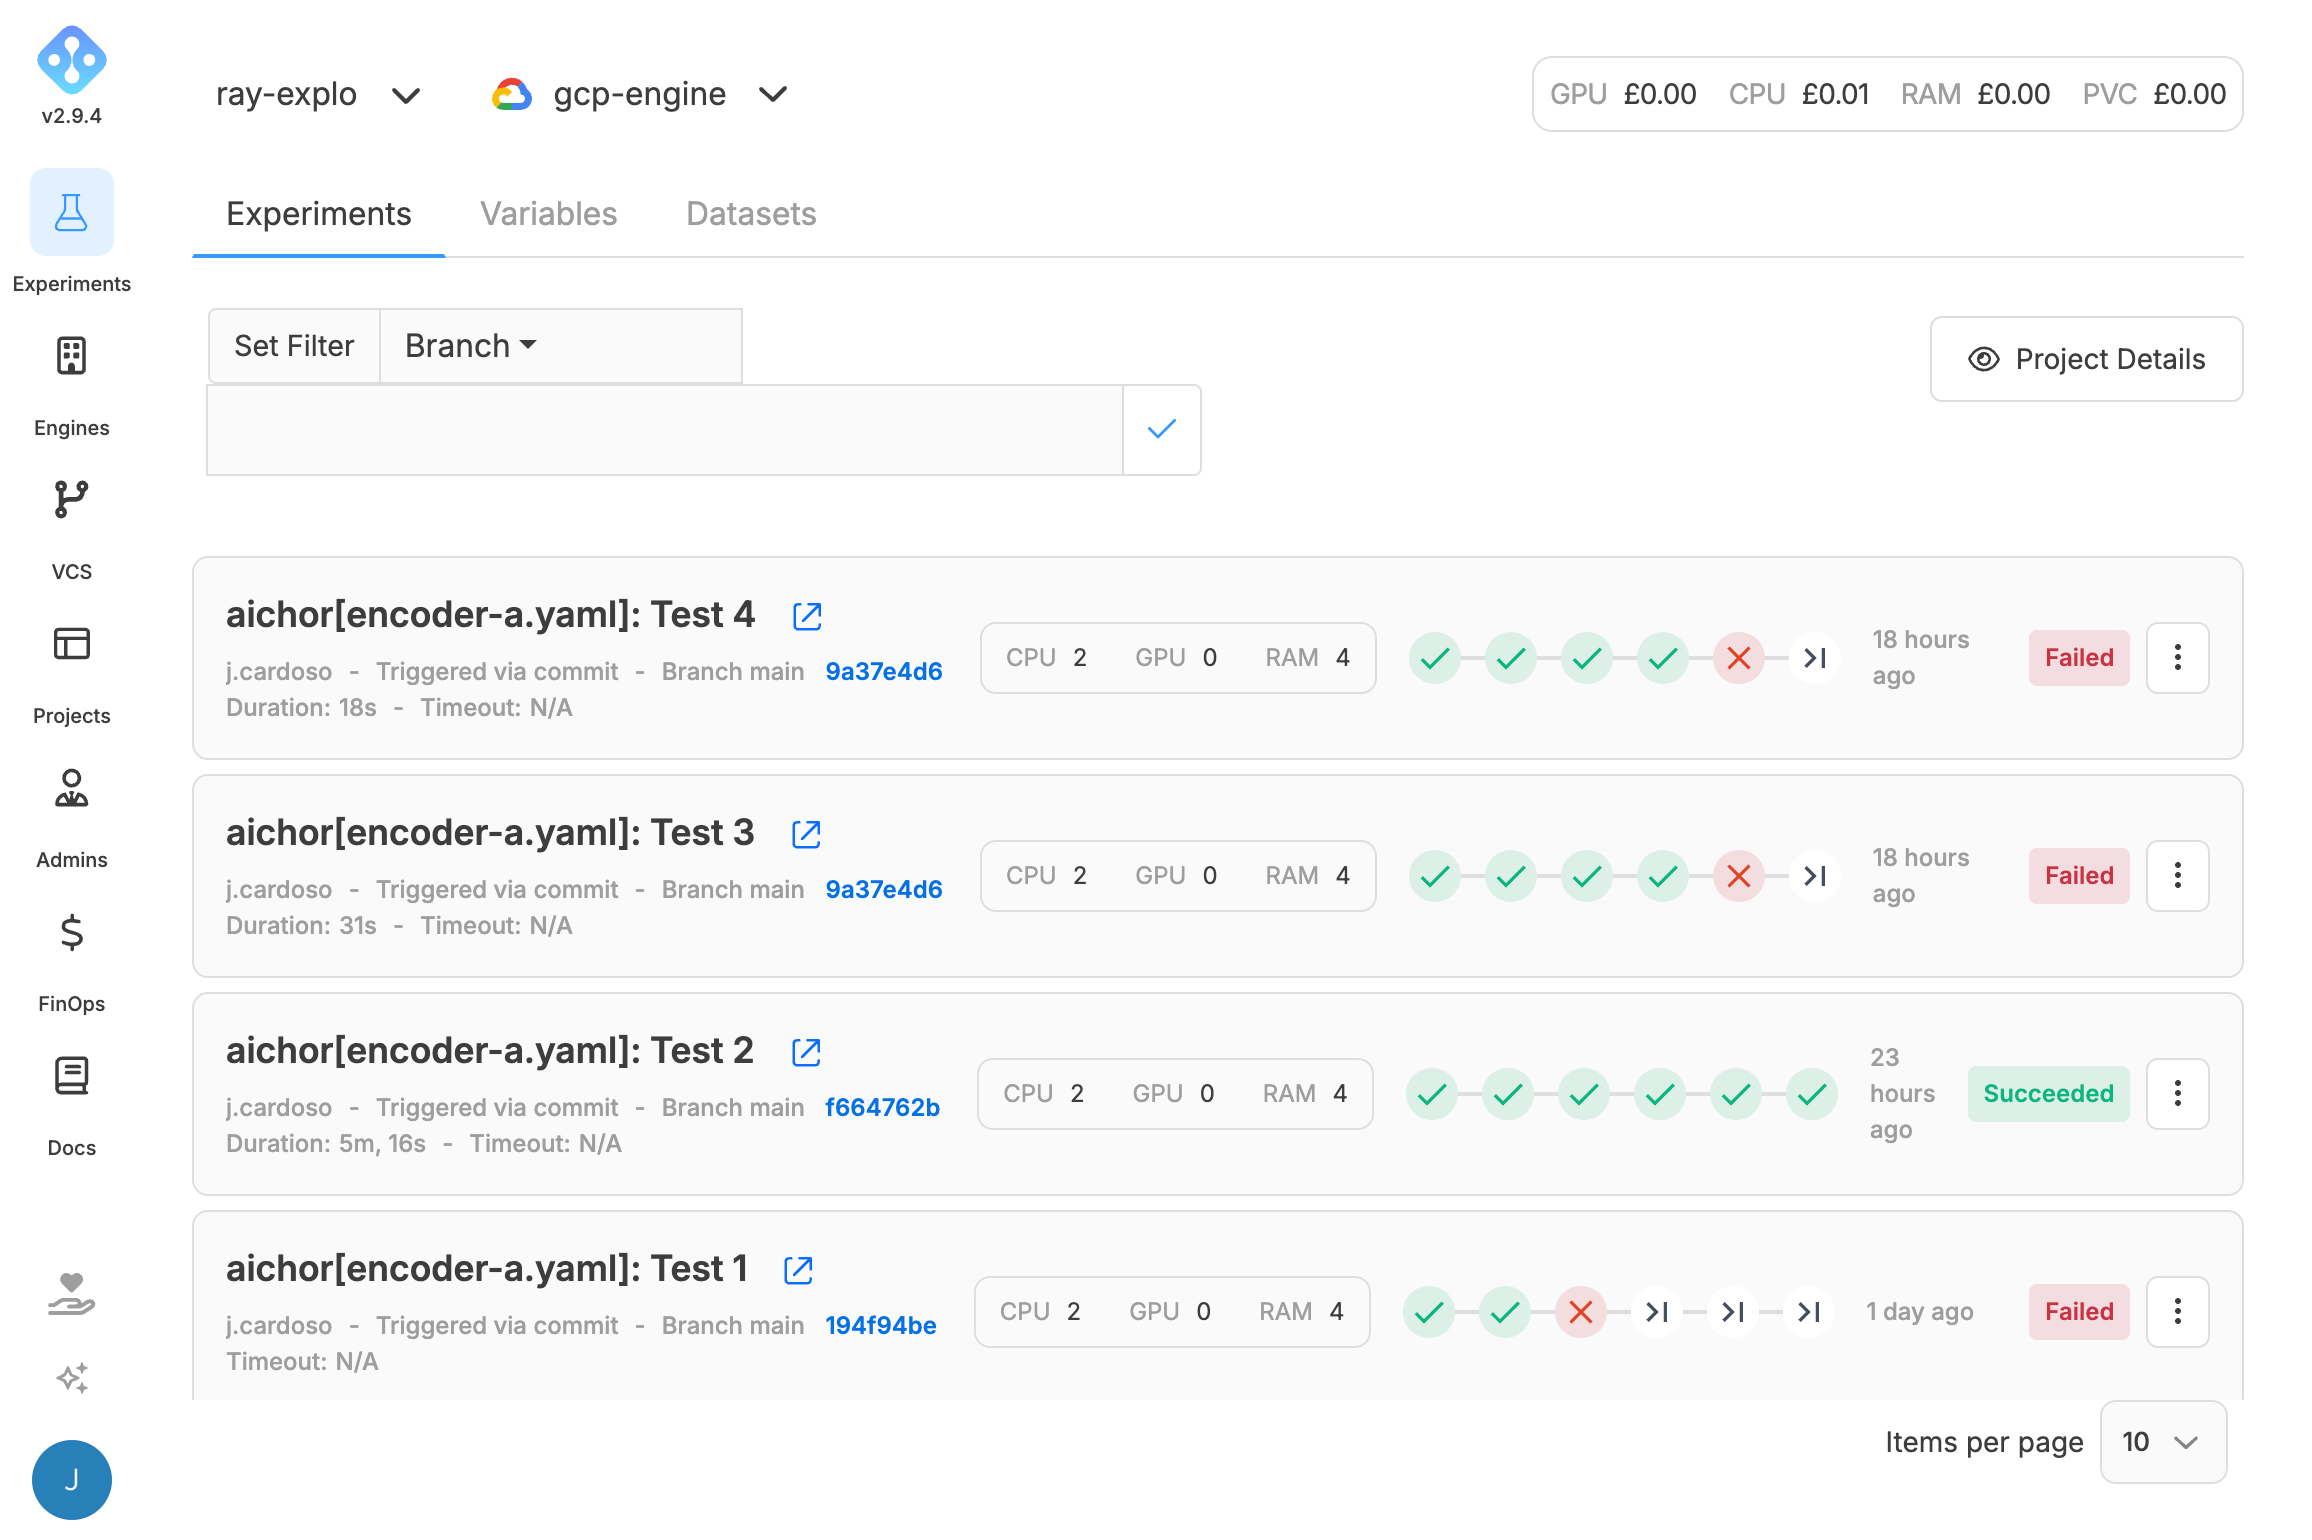Open commit link f664762b

coord(882,1108)
